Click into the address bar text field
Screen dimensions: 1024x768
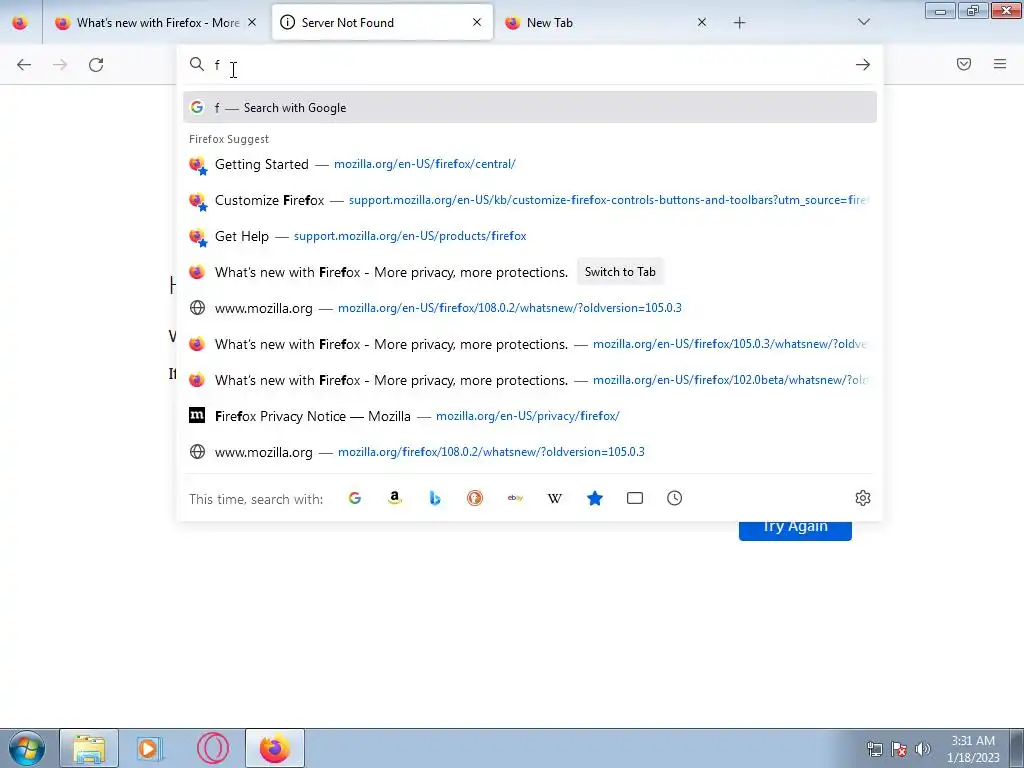(529, 65)
